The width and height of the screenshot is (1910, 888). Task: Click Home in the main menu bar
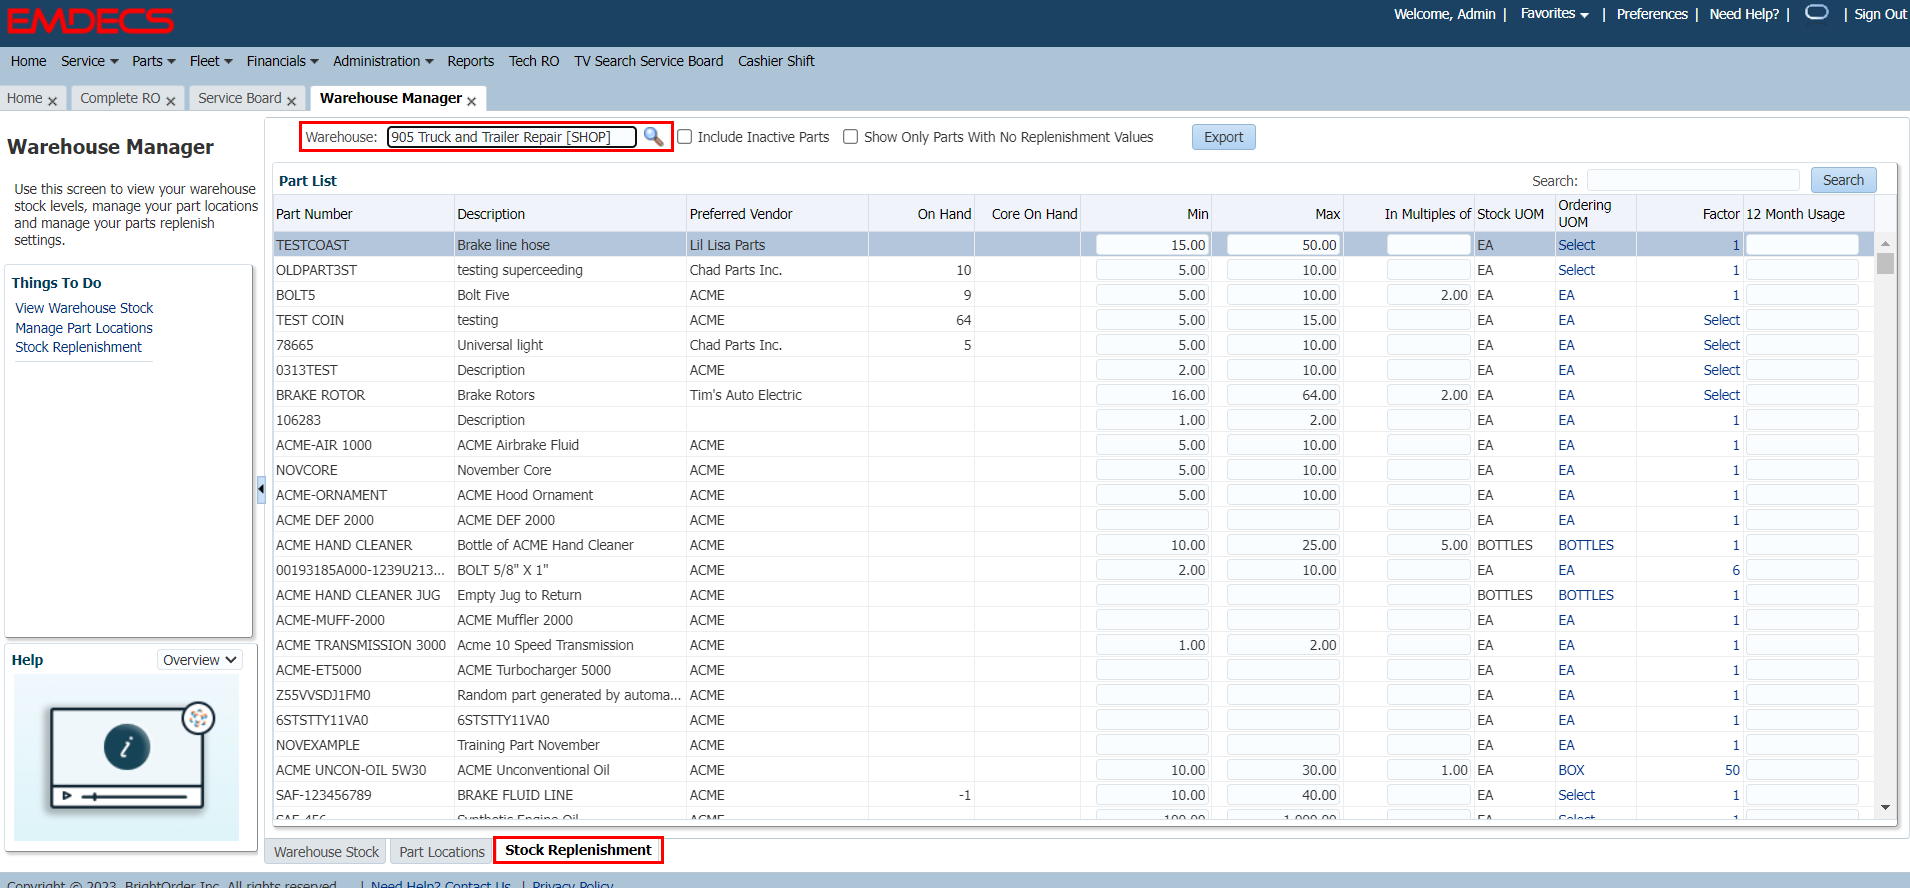(x=28, y=61)
